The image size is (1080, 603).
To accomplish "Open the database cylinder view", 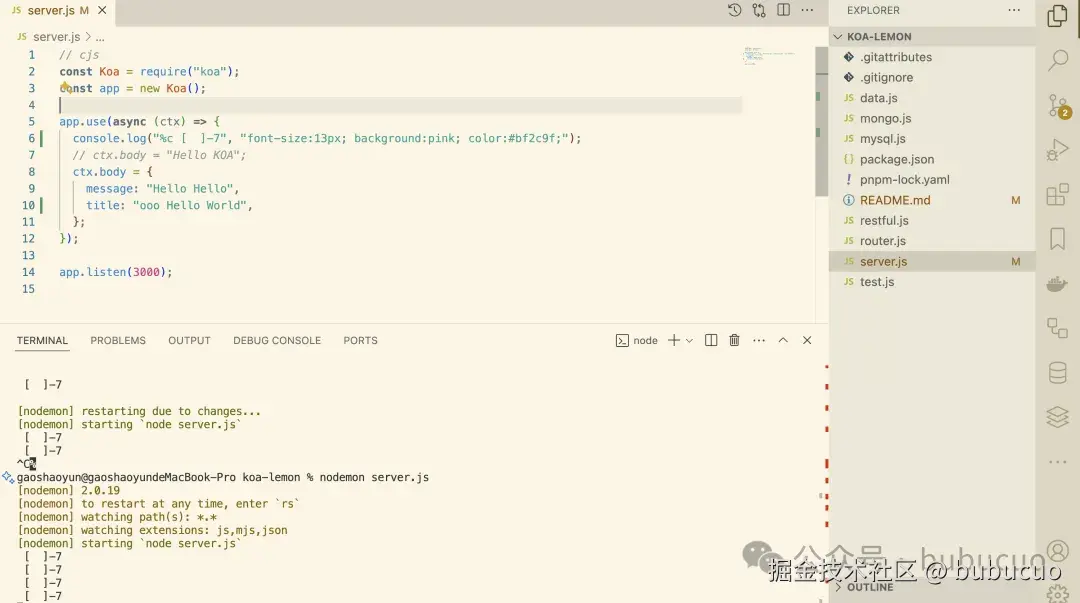I will coord(1057,372).
